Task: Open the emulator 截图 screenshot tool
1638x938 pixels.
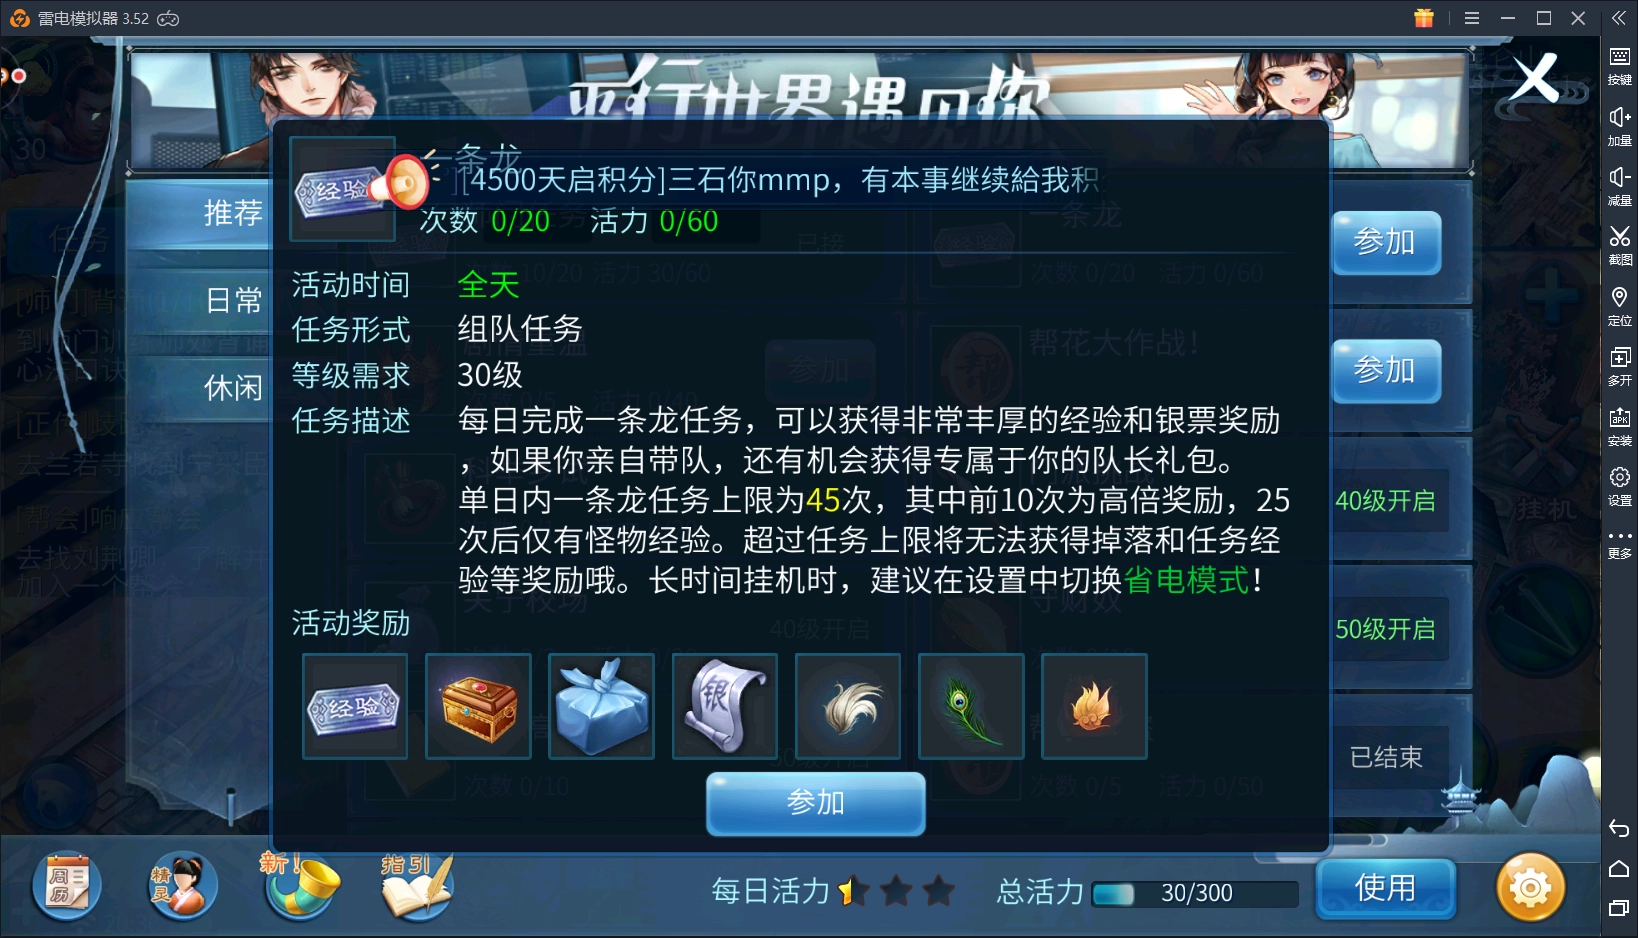Action: point(1619,244)
